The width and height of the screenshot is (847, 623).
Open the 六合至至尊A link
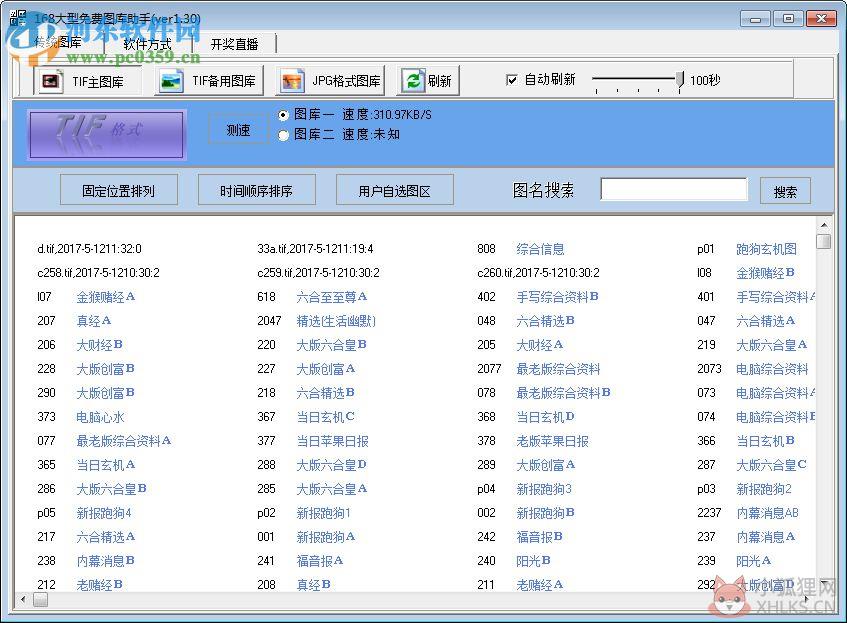click(x=332, y=297)
